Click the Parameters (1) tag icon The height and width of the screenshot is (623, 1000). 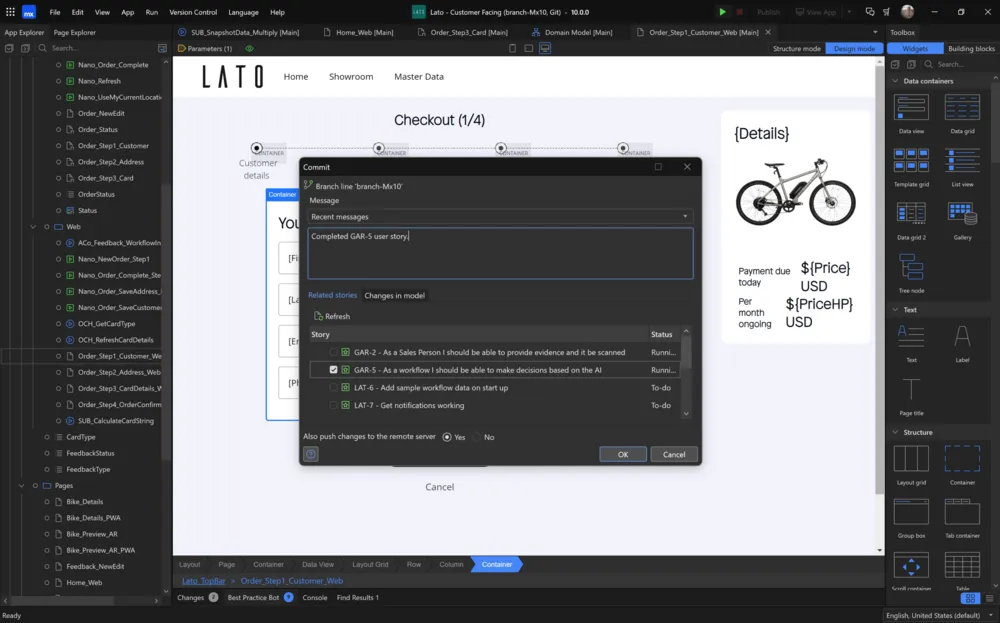[x=182, y=48]
